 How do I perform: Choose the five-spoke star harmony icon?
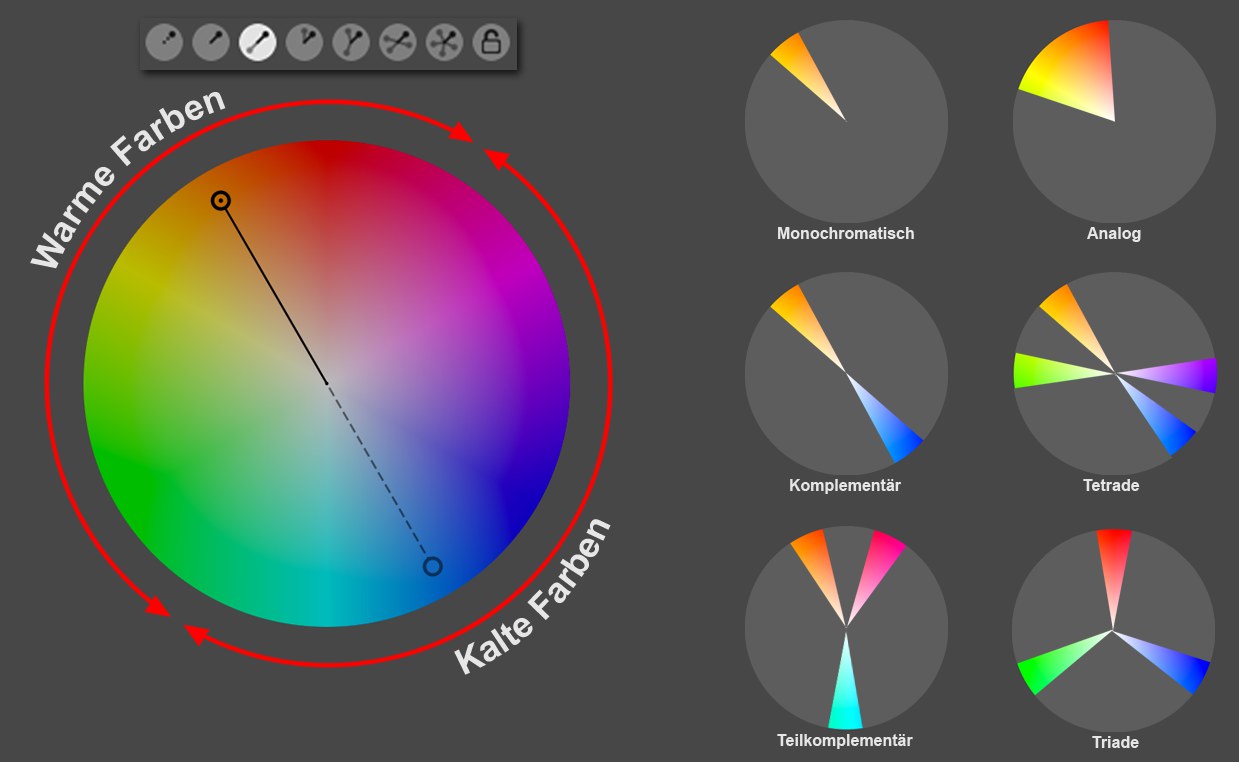click(x=444, y=42)
